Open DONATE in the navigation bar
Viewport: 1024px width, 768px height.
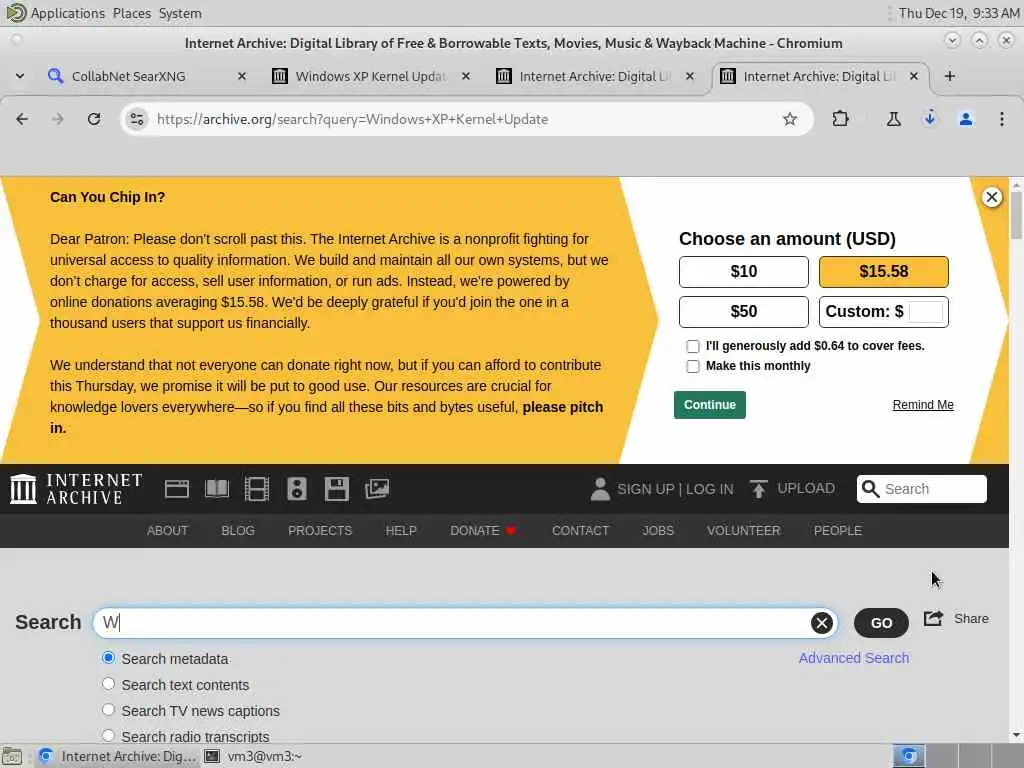tap(483, 530)
